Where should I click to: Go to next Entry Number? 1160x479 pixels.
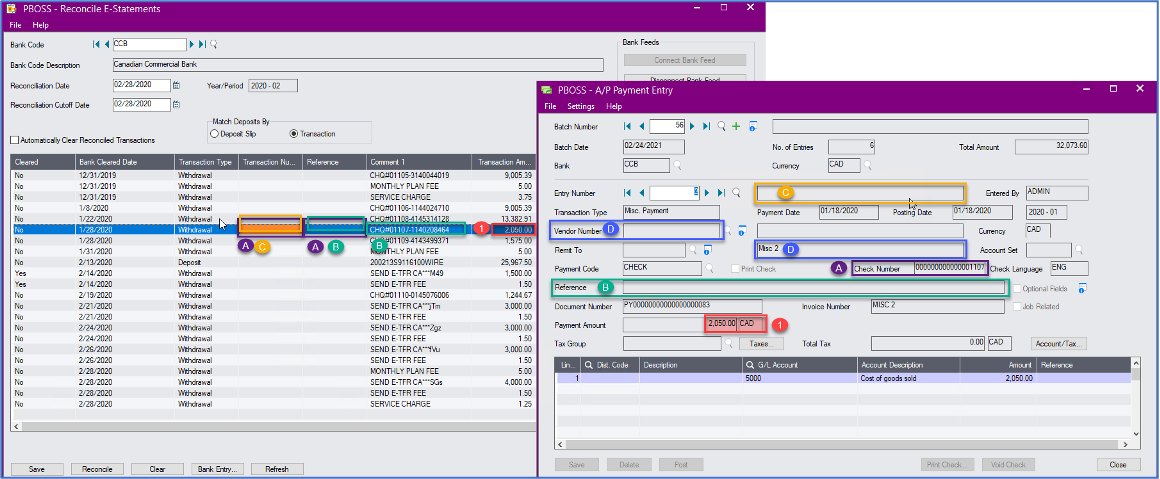tap(708, 192)
